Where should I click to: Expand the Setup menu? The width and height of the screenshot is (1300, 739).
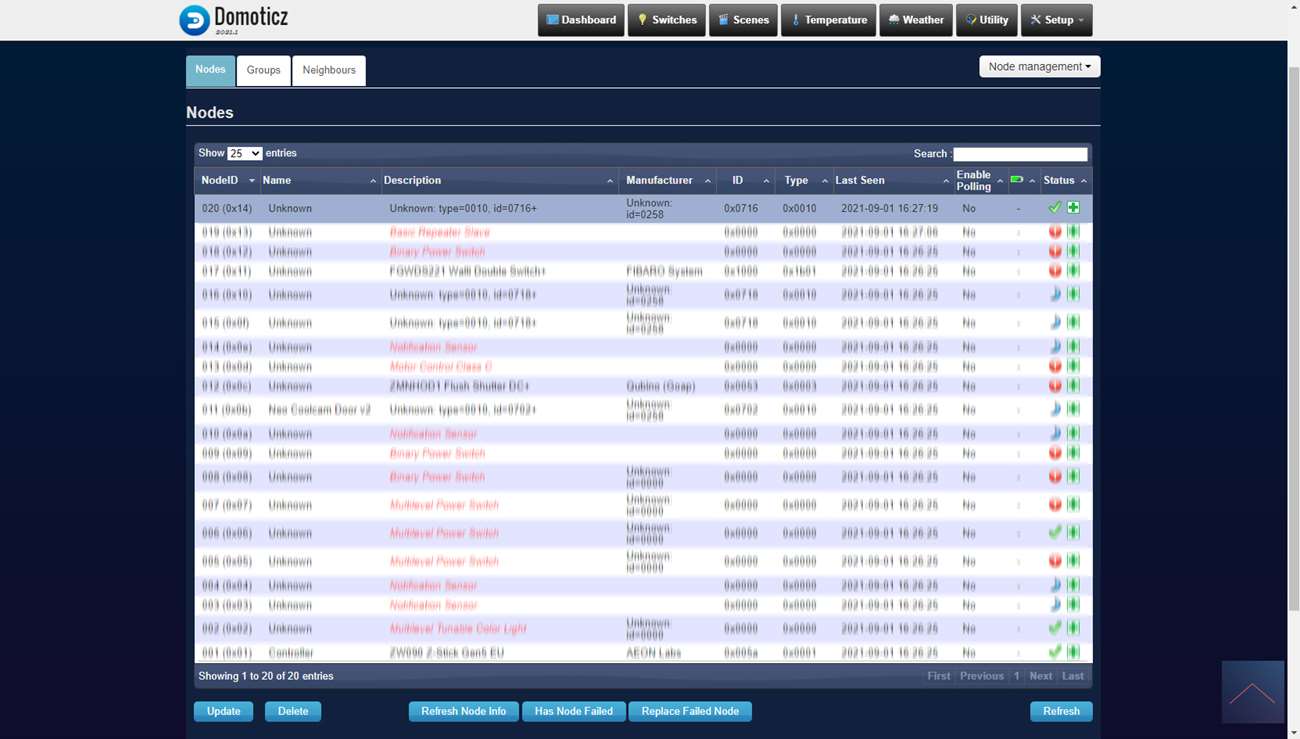(x=1057, y=20)
